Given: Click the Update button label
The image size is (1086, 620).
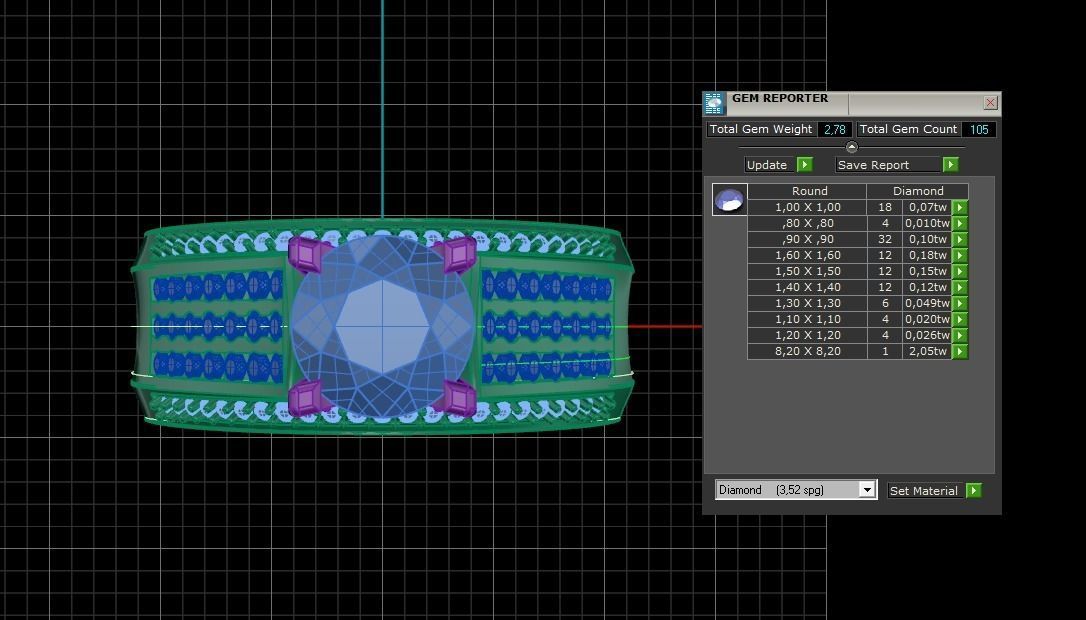Looking at the screenshot, I should [767, 165].
